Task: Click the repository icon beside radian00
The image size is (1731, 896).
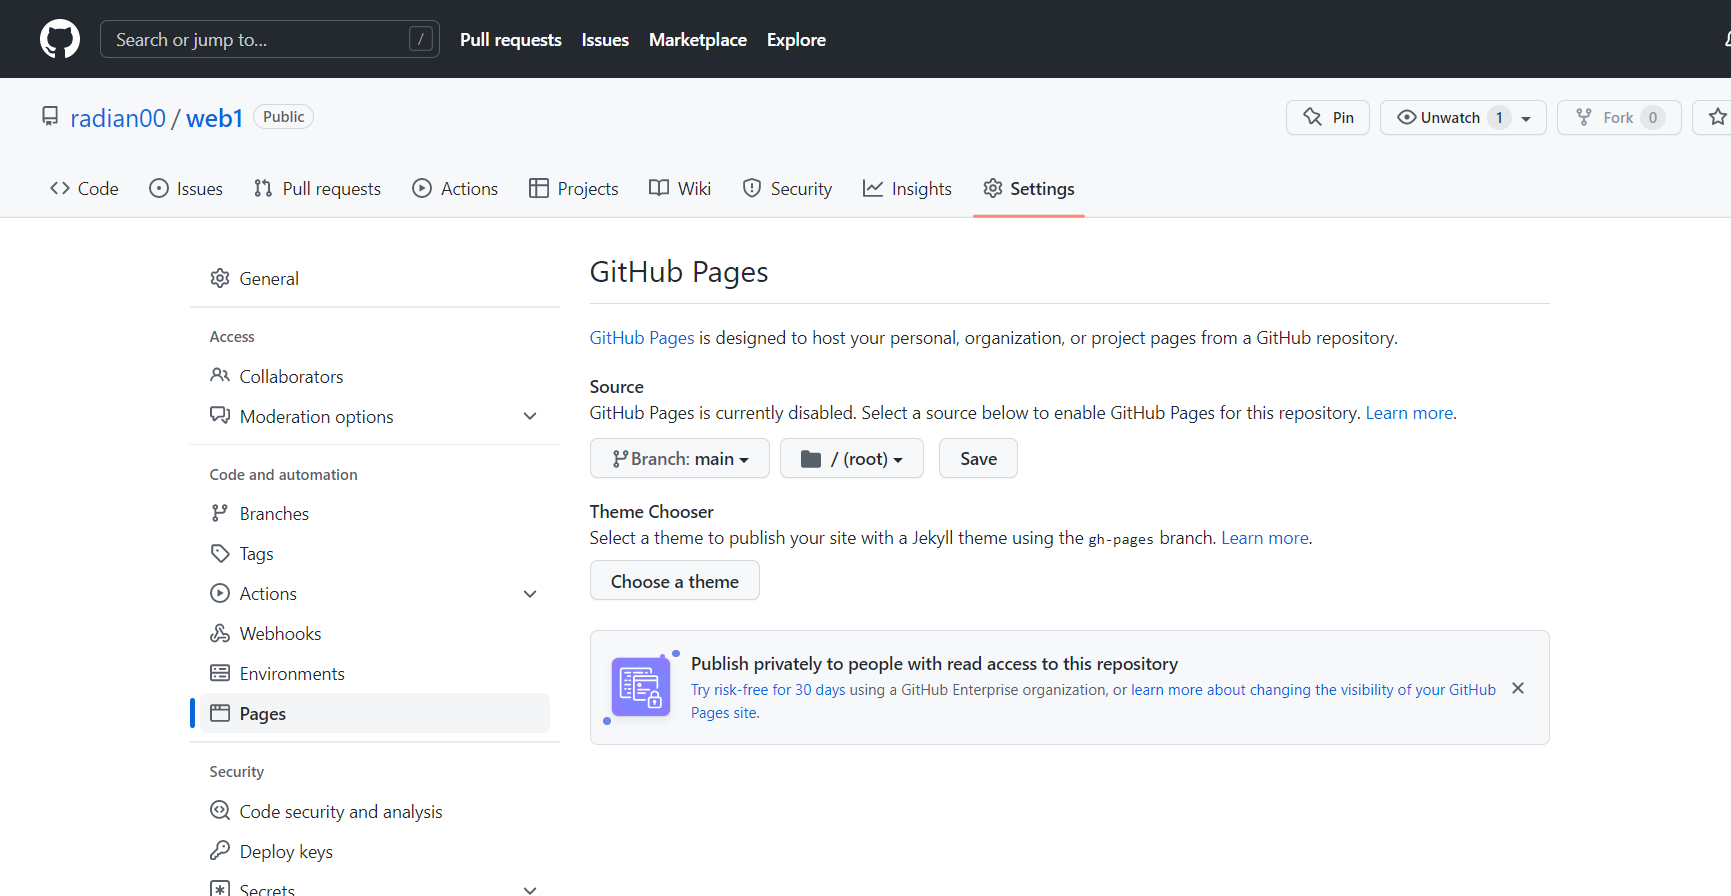Action: coord(50,117)
